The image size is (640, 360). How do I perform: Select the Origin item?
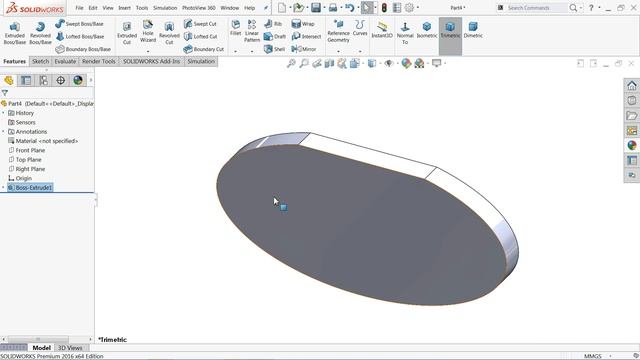[20, 178]
